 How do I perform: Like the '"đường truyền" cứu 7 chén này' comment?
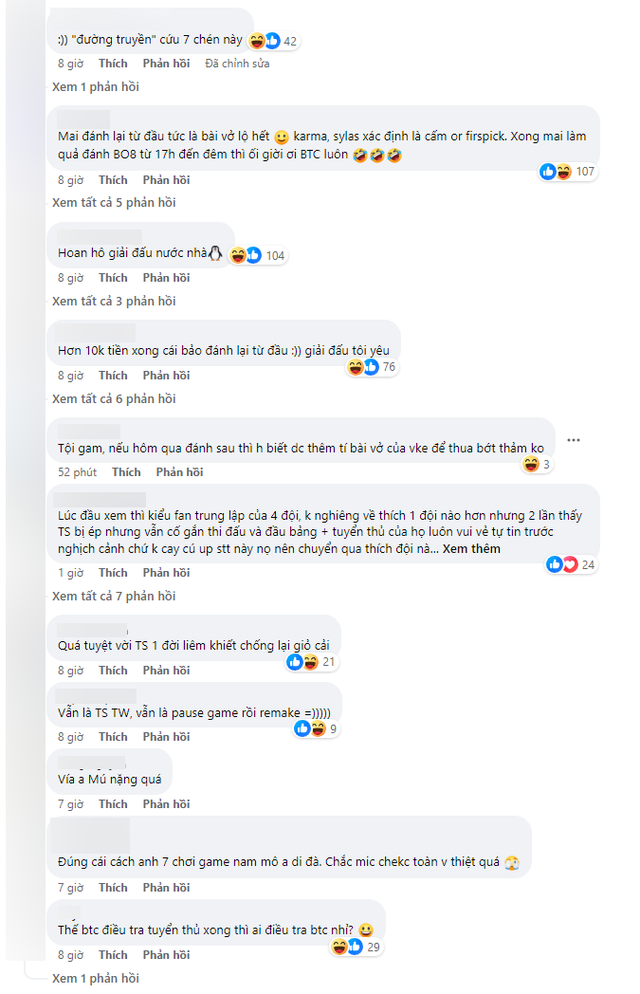(113, 64)
